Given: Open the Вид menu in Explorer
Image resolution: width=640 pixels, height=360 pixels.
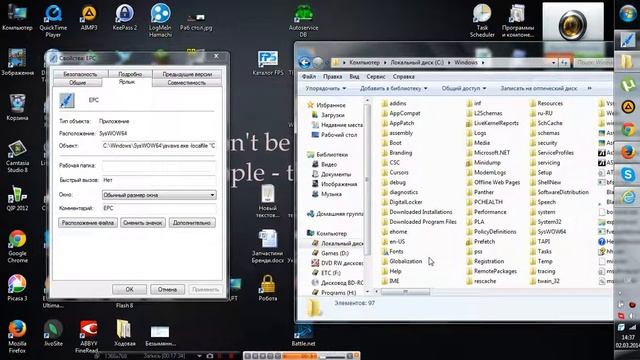Looking at the screenshot, I should pyautogui.click(x=354, y=77).
